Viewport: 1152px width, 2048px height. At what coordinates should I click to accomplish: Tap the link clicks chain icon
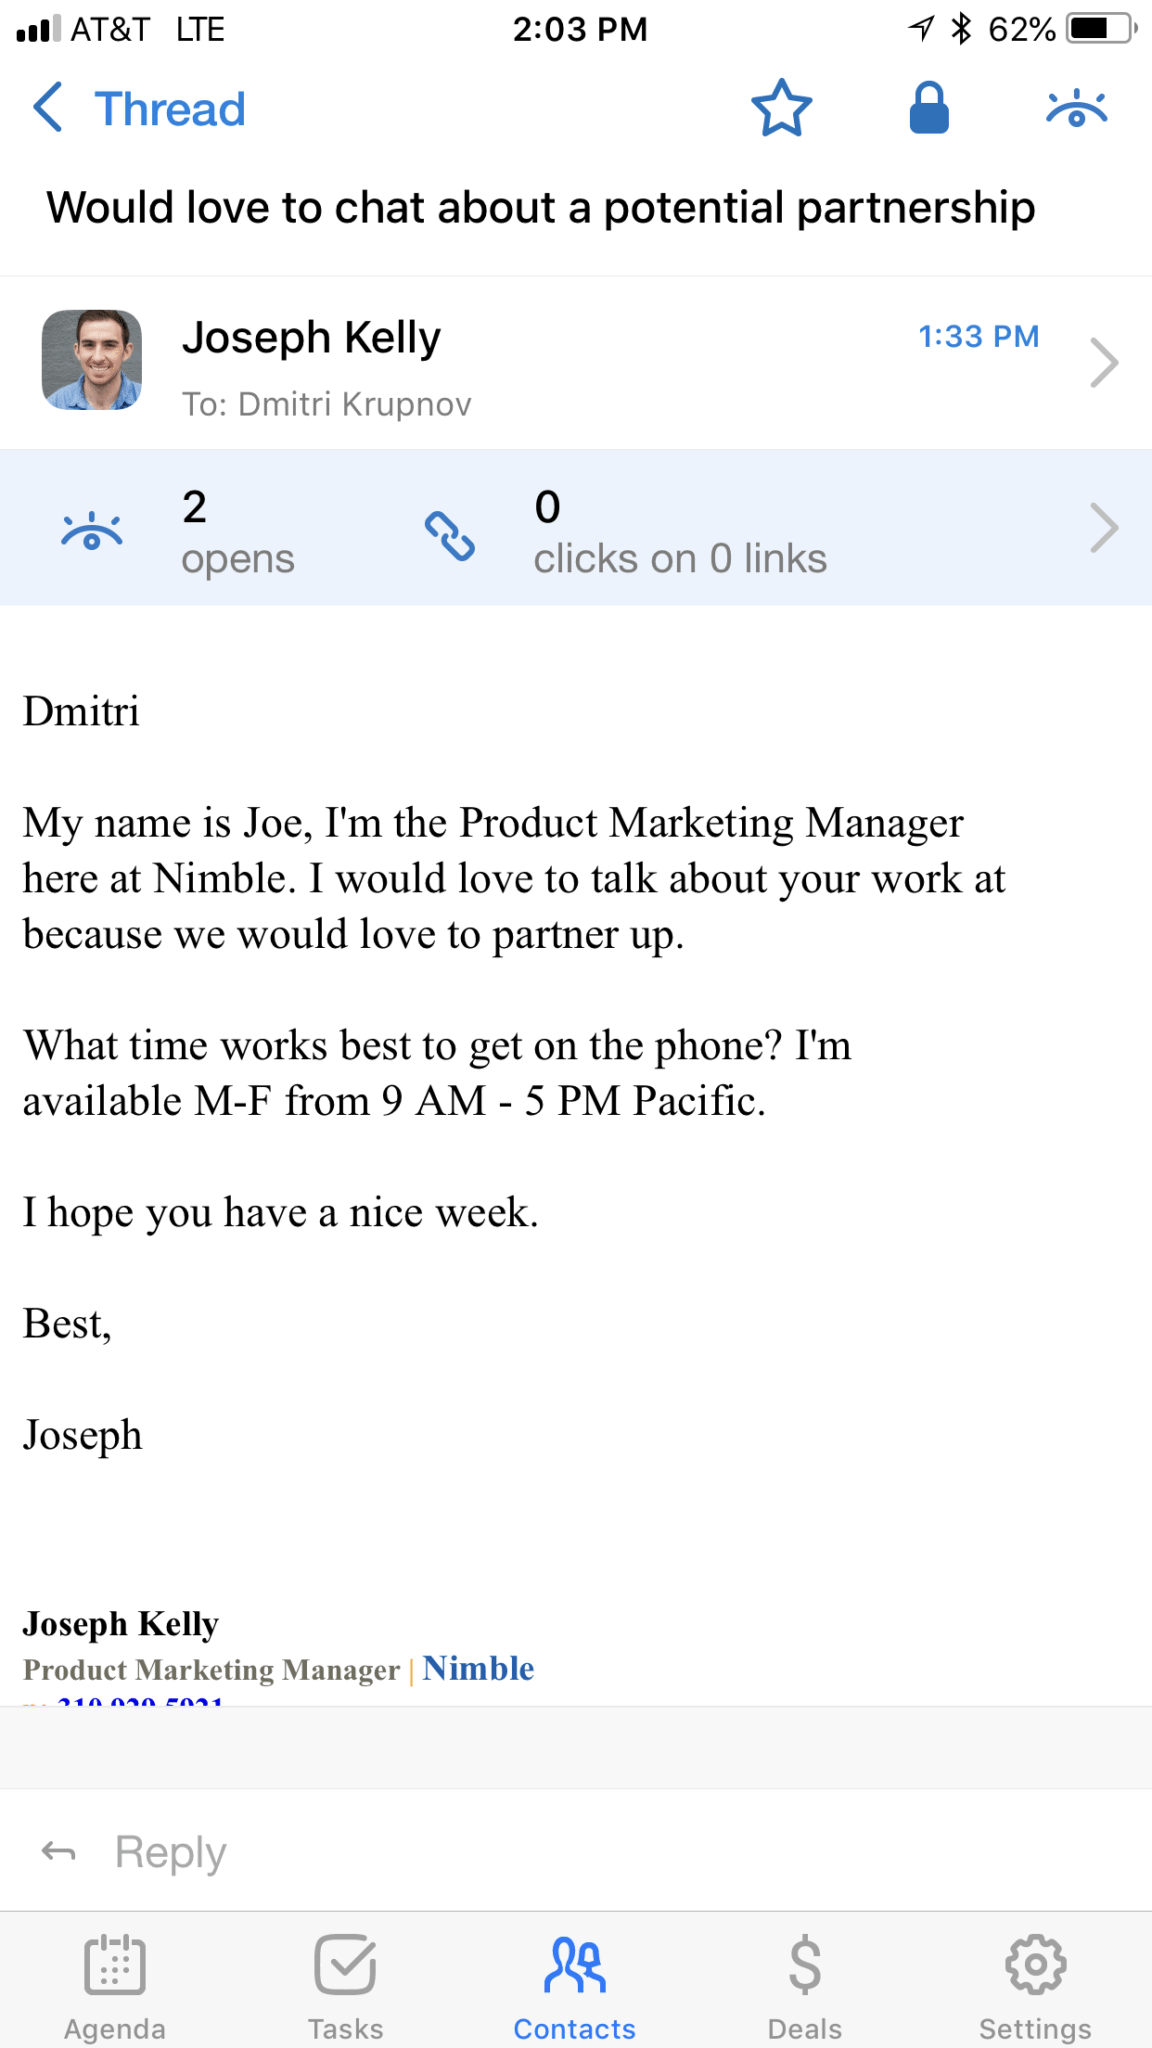click(x=450, y=536)
